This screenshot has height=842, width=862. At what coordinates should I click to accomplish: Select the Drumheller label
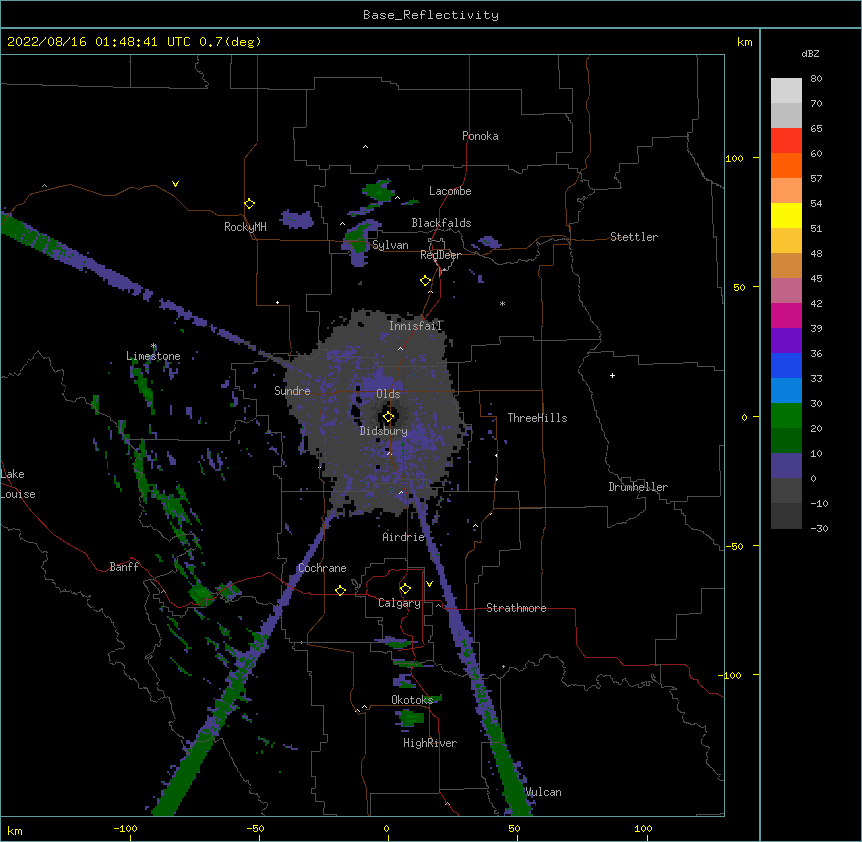point(638,487)
